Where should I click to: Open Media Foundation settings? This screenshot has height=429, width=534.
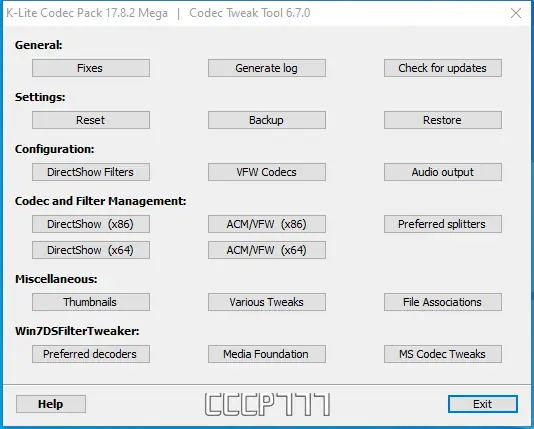pos(267,354)
